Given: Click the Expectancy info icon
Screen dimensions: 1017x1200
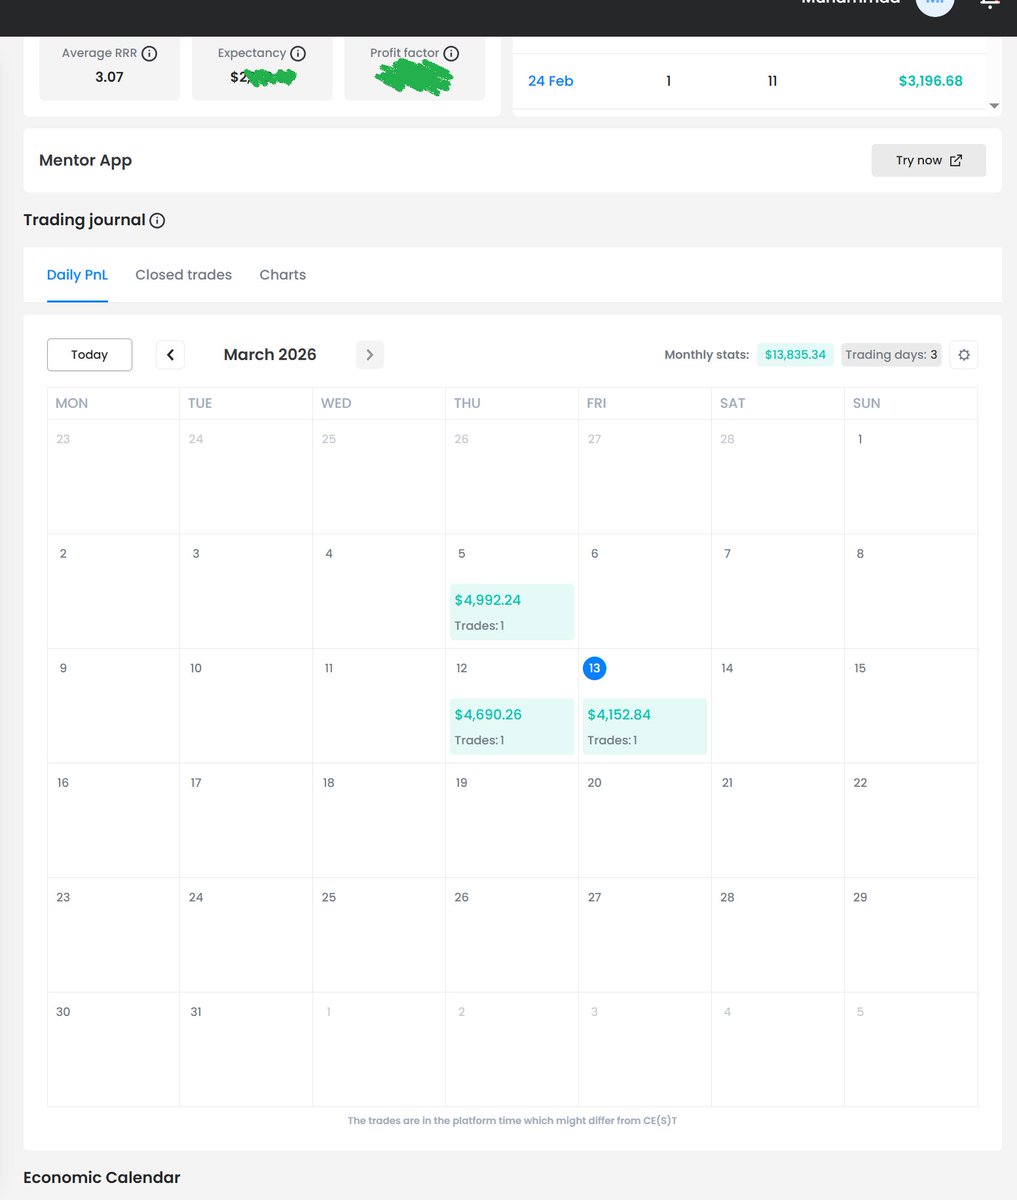Looking at the screenshot, I should click(298, 53).
